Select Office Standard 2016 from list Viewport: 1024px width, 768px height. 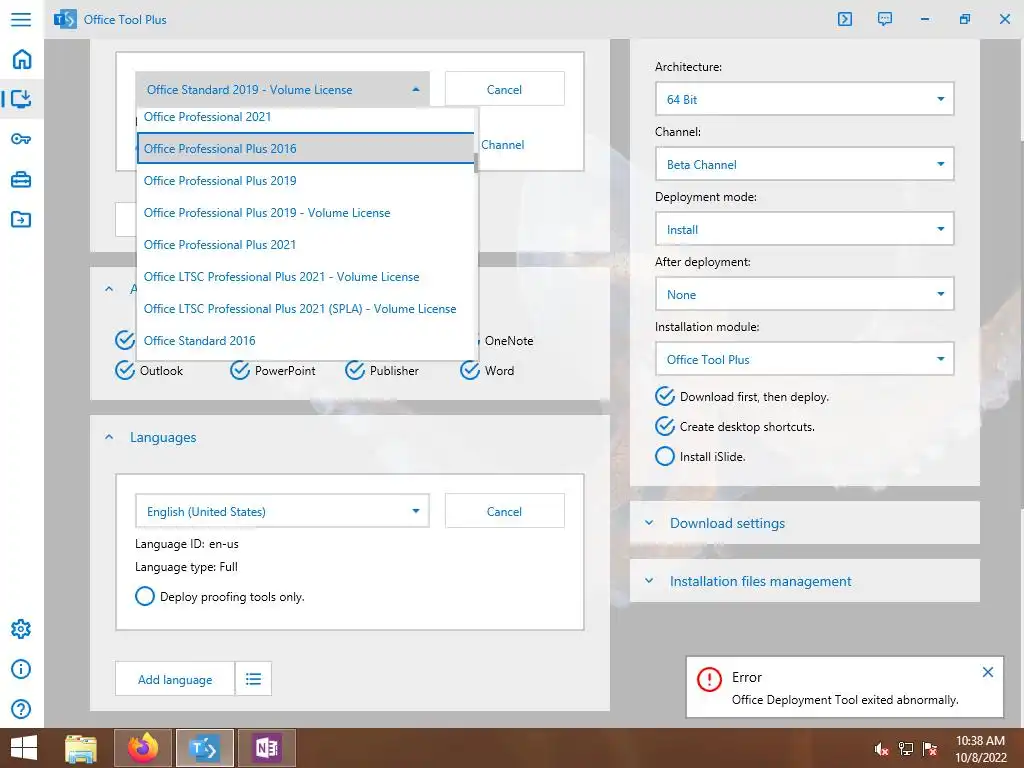[306, 340]
